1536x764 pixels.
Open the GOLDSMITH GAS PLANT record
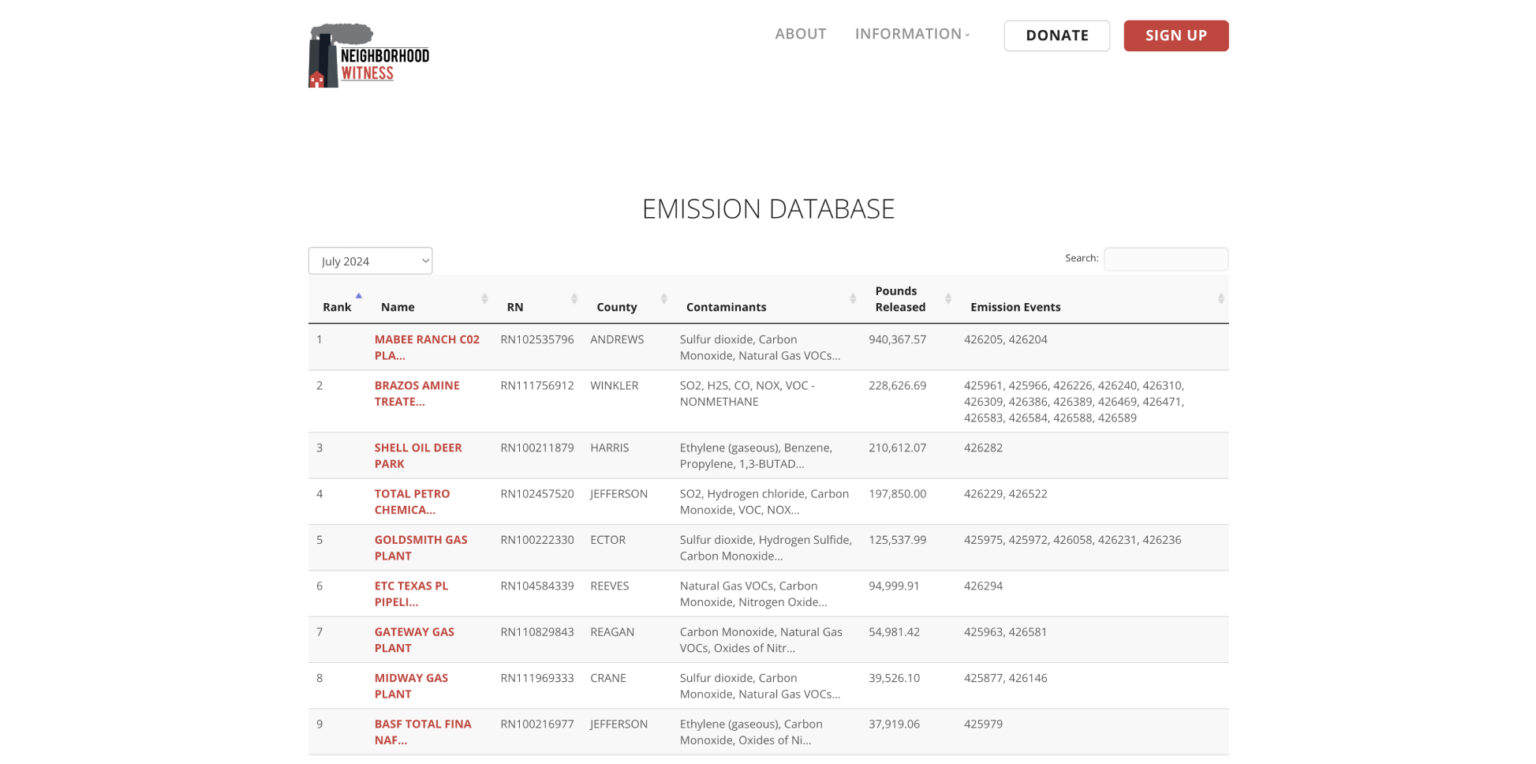420,547
